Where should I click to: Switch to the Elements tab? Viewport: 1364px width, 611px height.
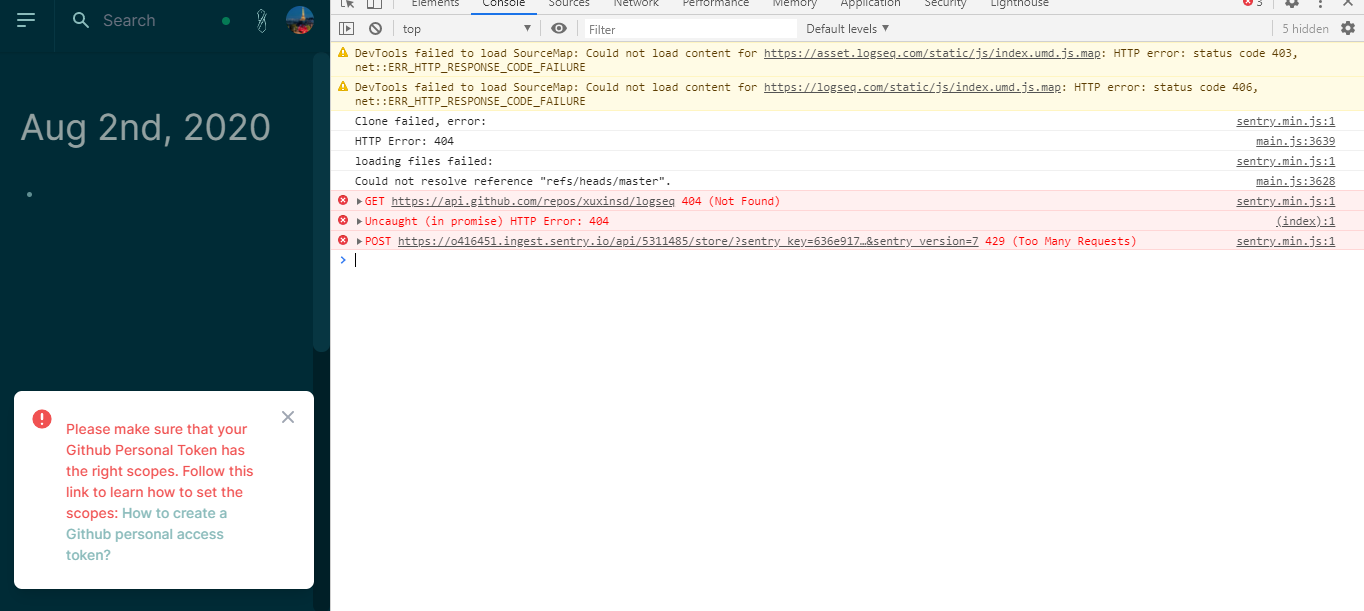coord(435,4)
